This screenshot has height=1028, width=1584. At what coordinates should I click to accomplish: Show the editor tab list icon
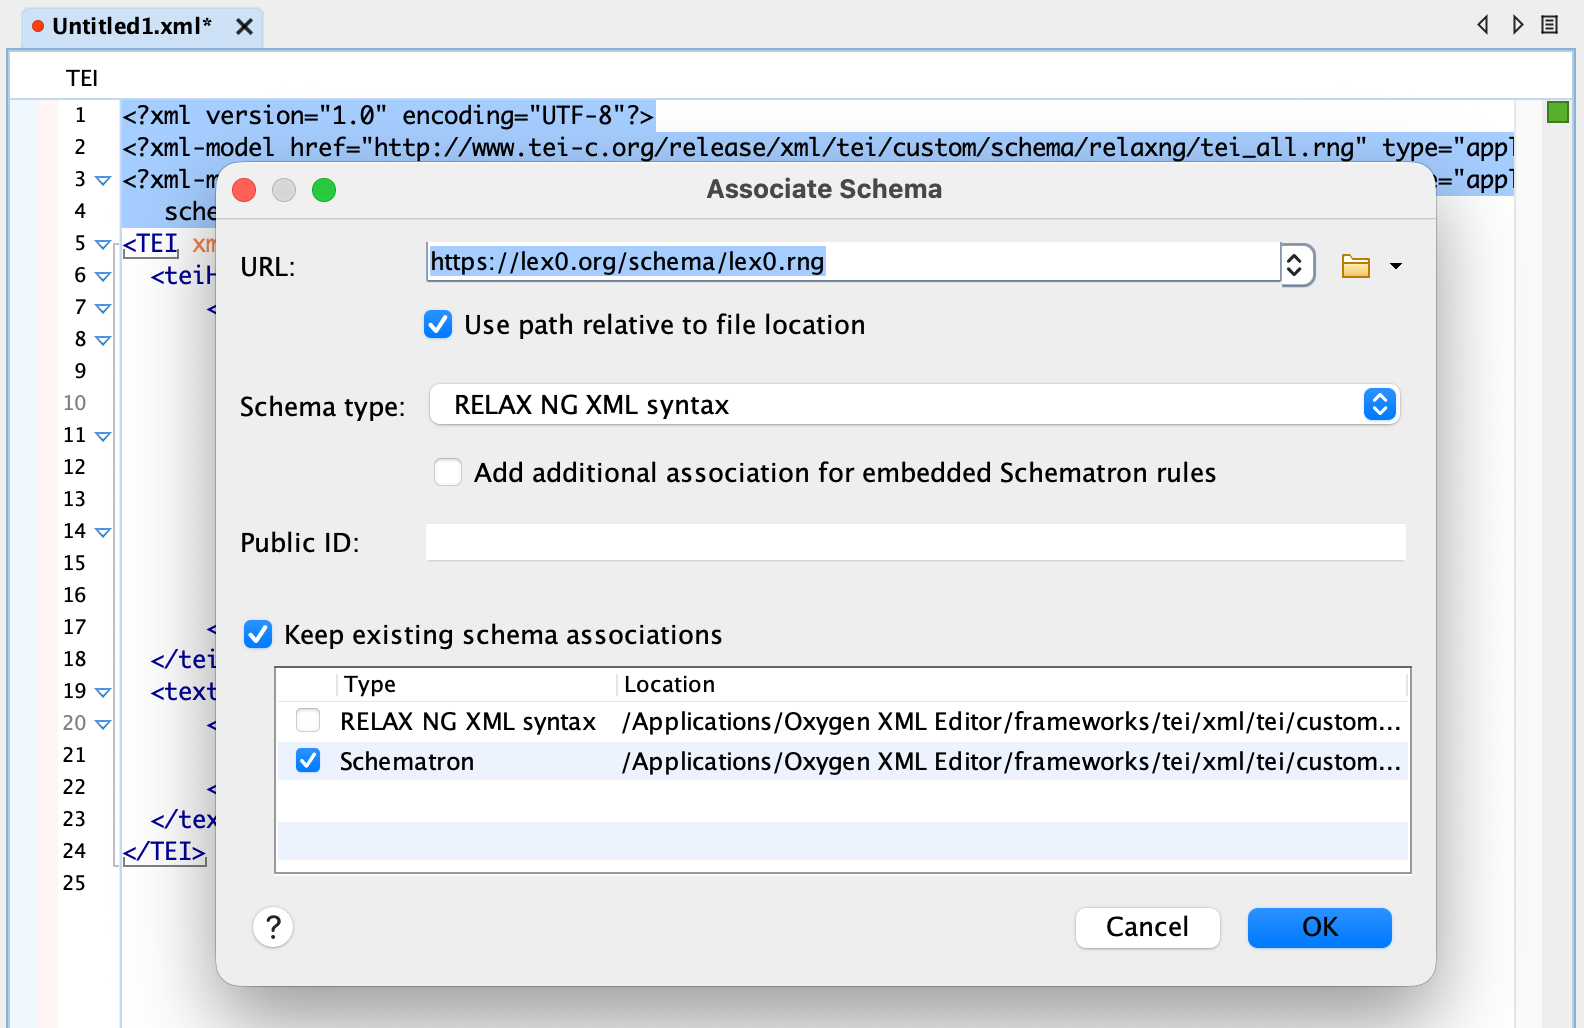(1549, 25)
